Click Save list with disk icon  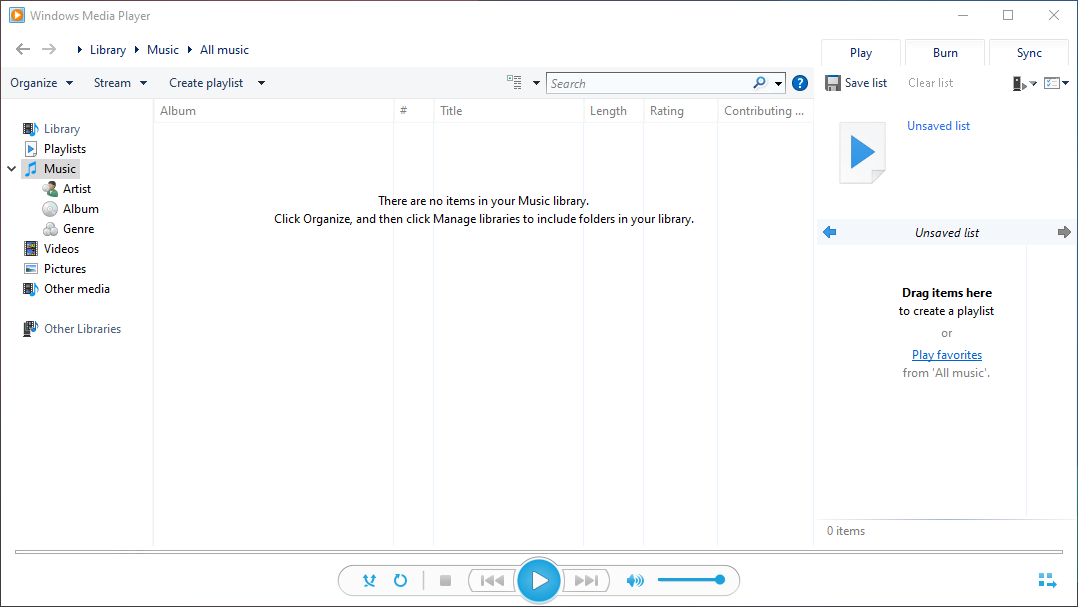856,82
